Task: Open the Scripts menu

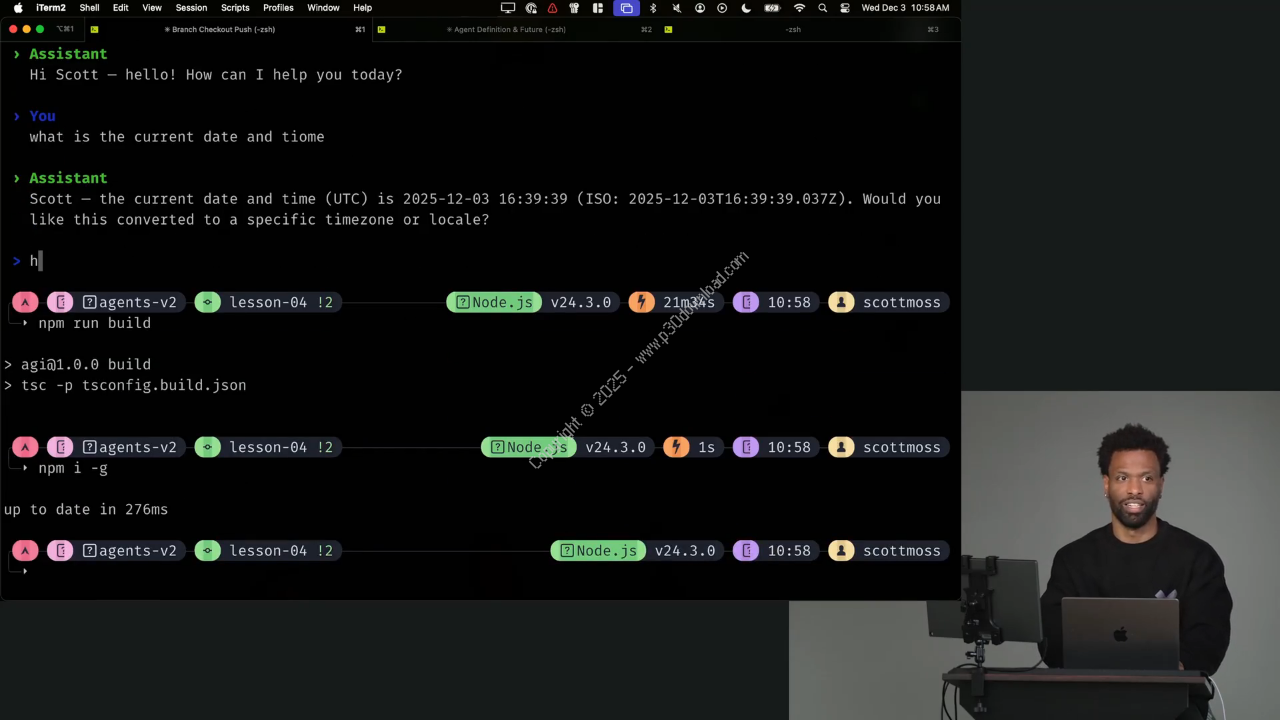Action: click(x=235, y=8)
